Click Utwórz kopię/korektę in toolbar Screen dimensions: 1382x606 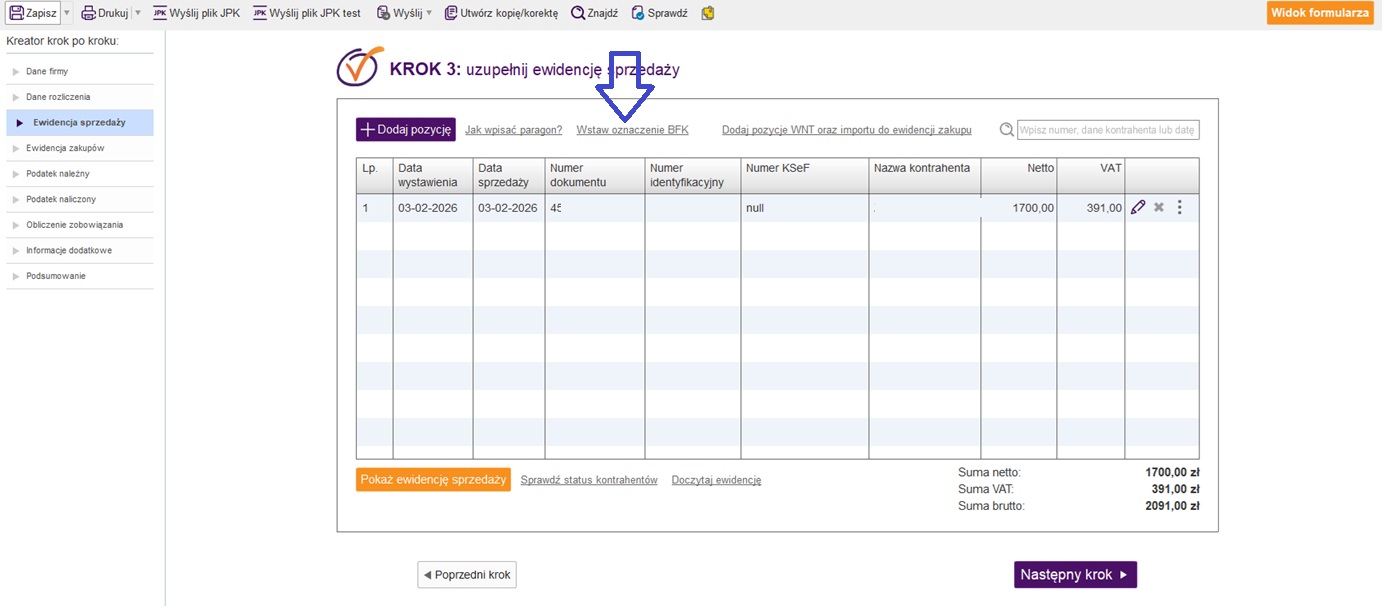(501, 13)
